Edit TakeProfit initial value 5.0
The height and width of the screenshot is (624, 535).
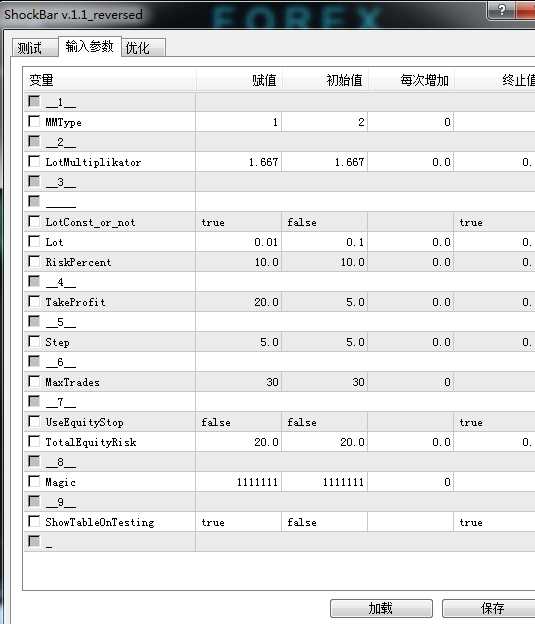pyautogui.click(x=325, y=302)
